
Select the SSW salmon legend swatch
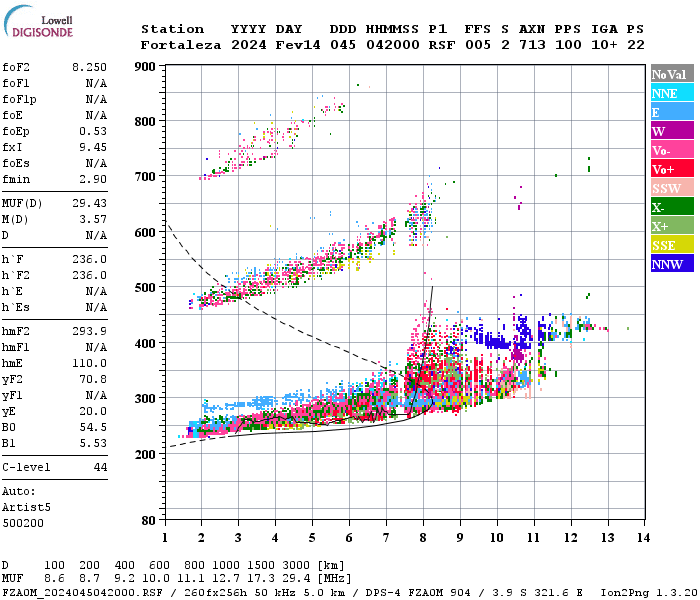672,188
